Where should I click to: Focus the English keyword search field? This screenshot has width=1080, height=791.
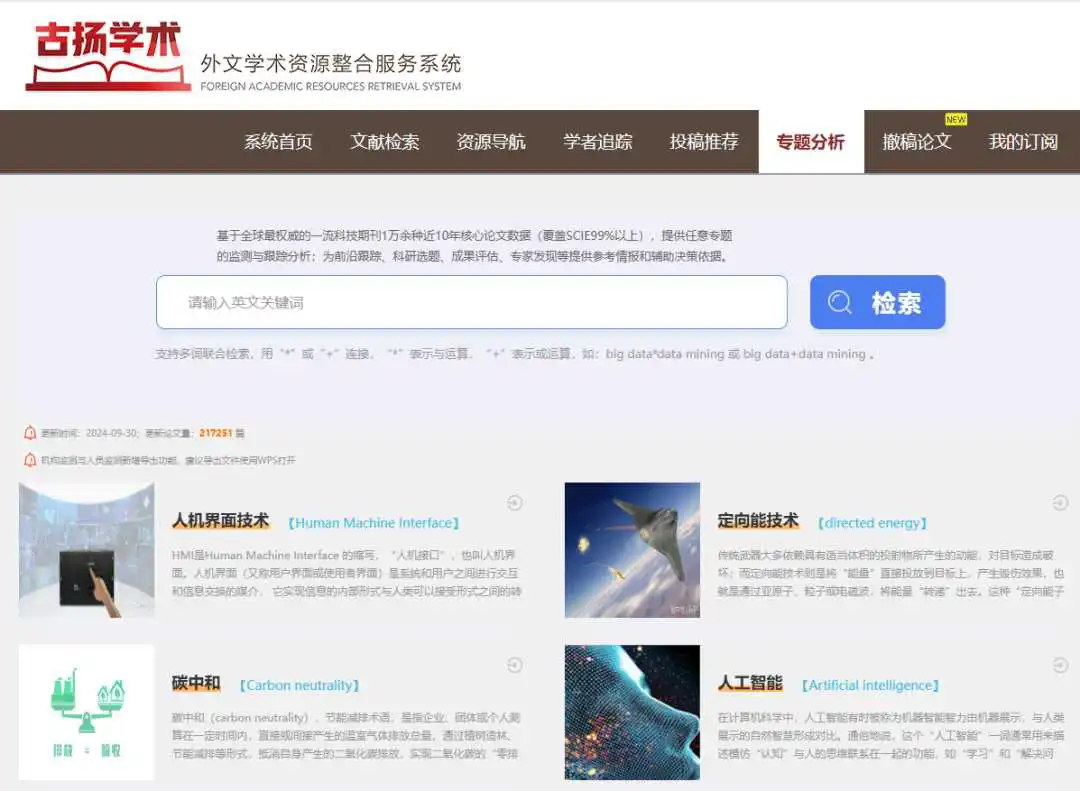pyautogui.click(x=471, y=302)
